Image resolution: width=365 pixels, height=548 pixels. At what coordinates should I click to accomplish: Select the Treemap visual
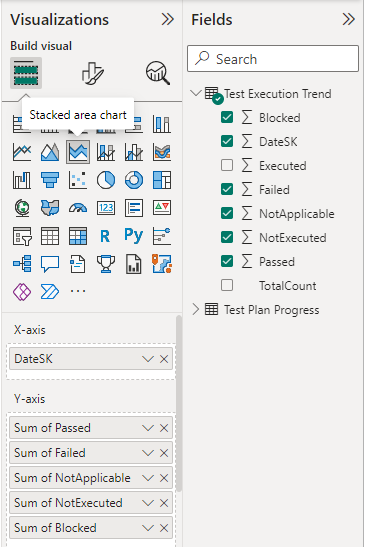tap(162, 180)
